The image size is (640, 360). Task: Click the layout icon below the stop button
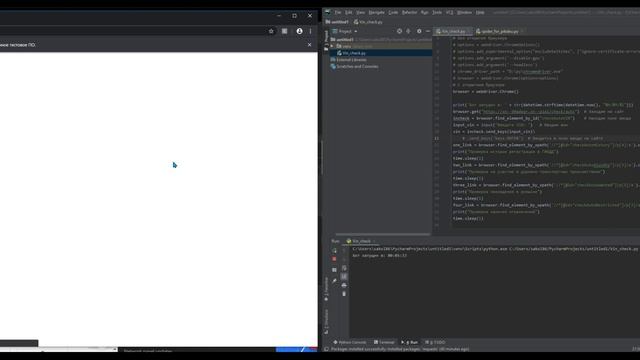[x=334, y=270]
